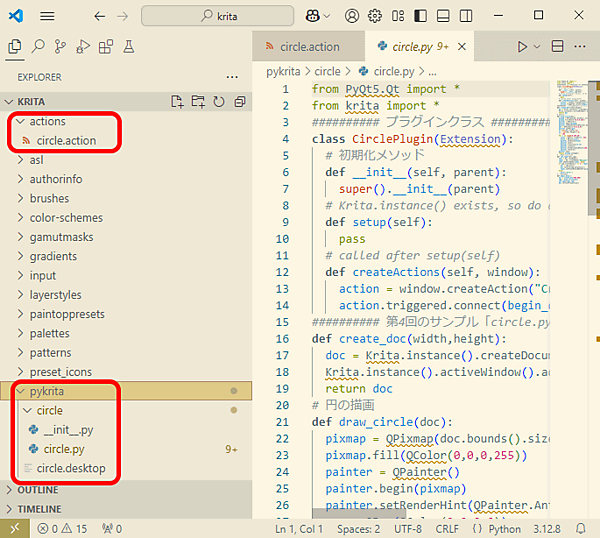
Task: Open the Search view in activity bar
Action: pyautogui.click(x=38, y=47)
